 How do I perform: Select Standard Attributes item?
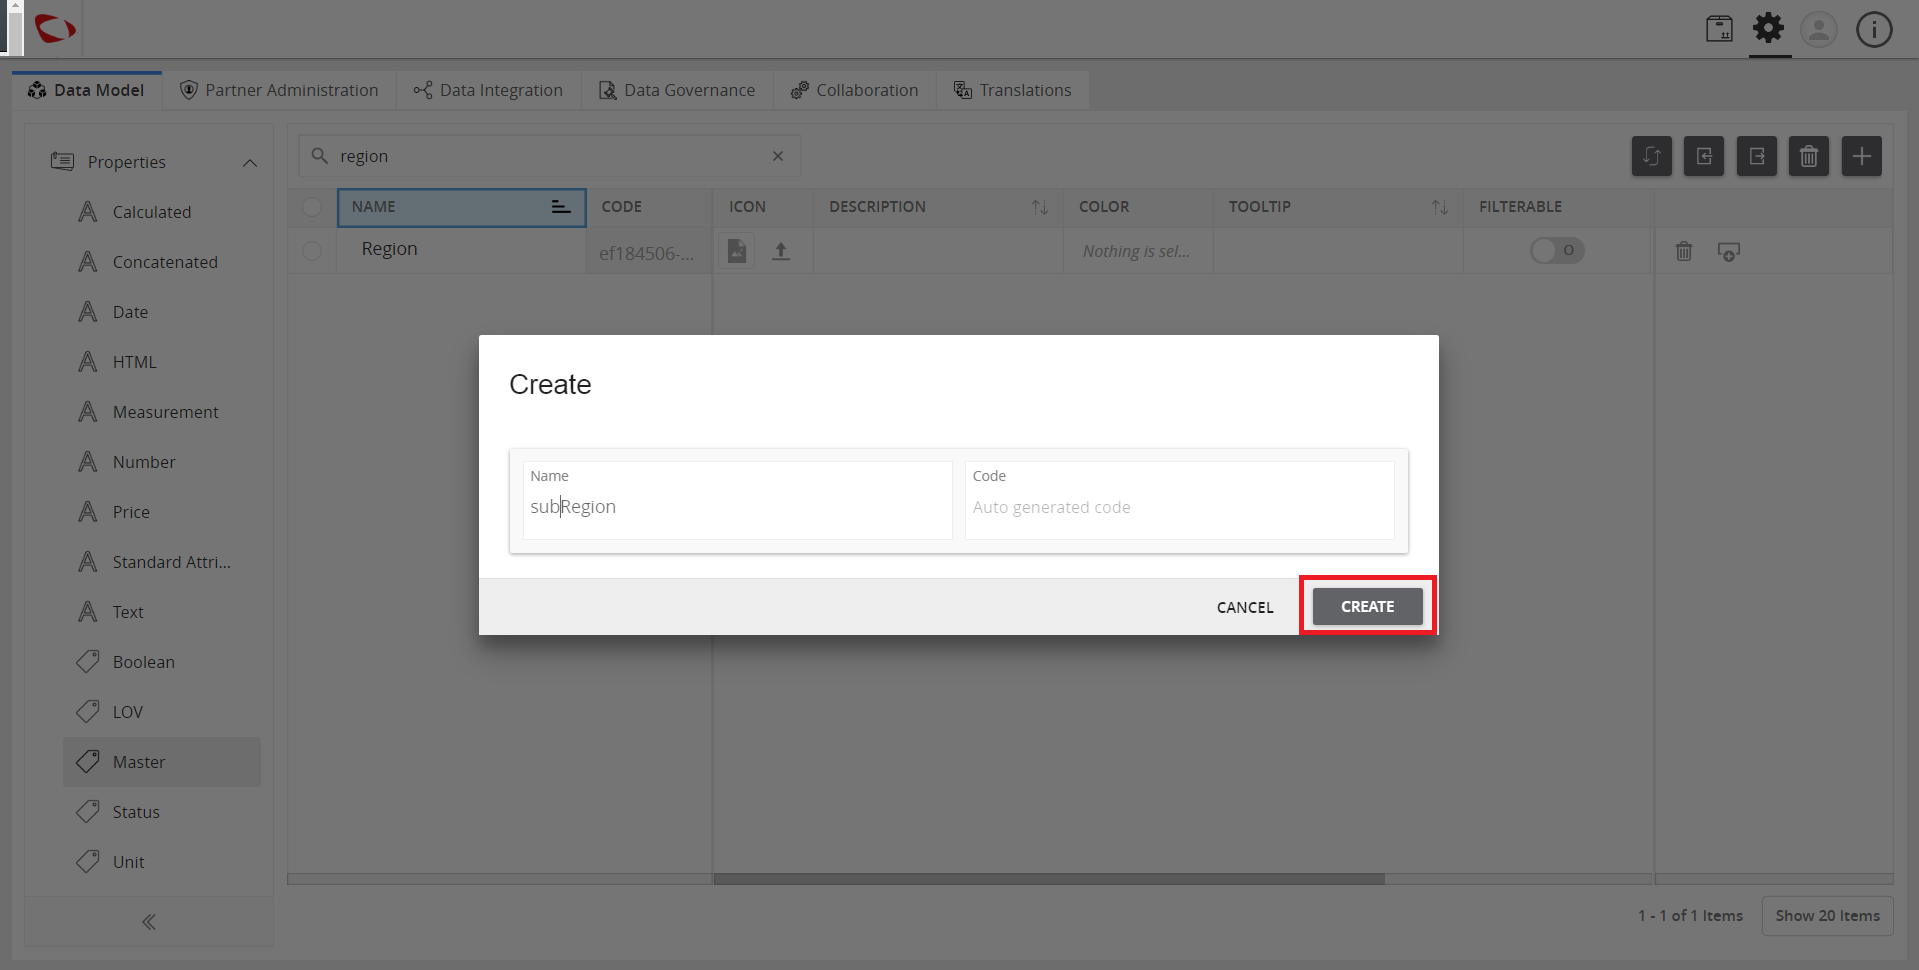tap(161, 562)
